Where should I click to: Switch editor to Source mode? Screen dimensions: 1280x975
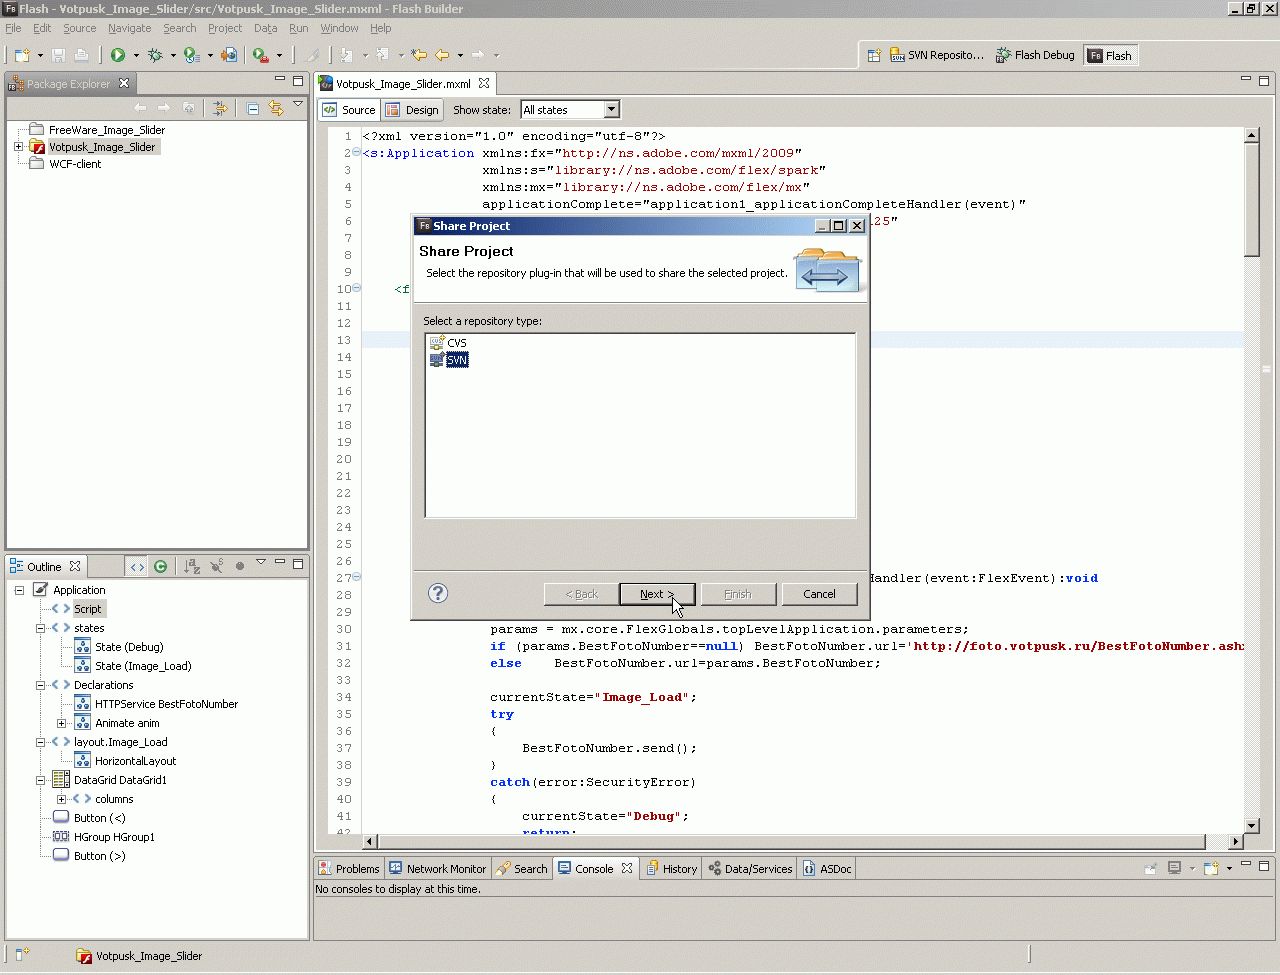349,110
